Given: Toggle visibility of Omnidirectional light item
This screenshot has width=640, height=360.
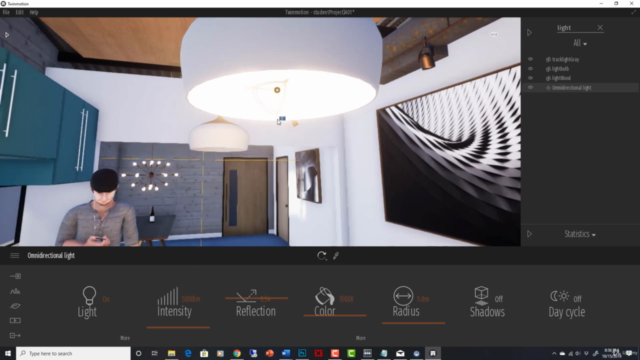Looking at the screenshot, I should tap(531, 87).
